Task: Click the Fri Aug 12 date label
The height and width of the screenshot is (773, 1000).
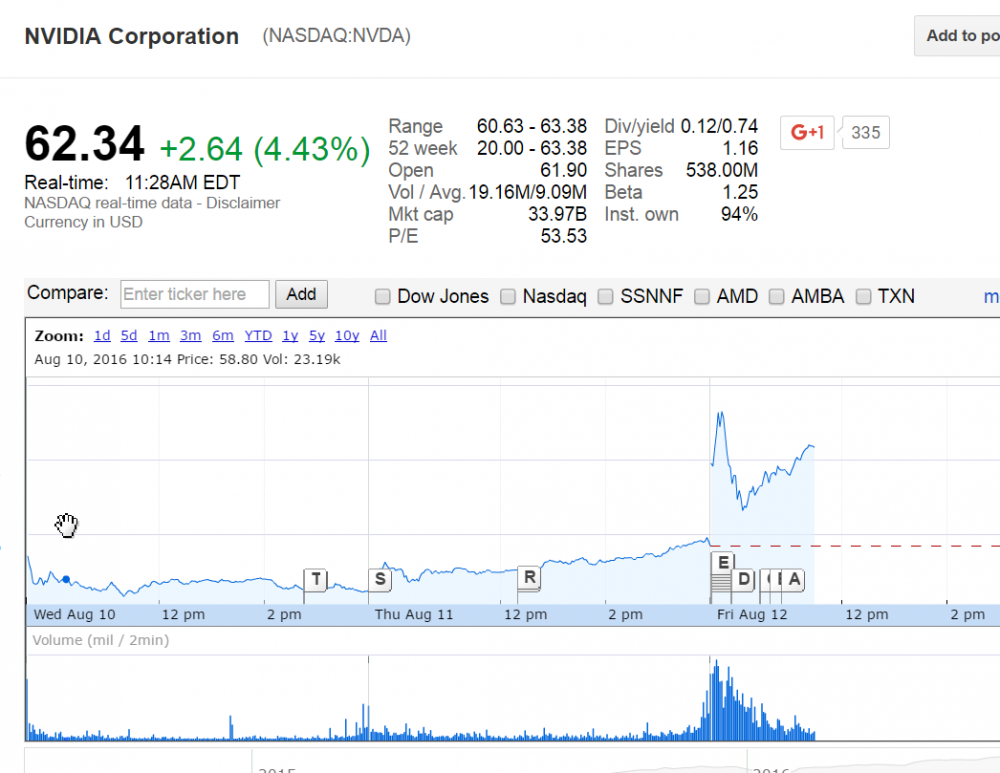Action: pos(752,615)
